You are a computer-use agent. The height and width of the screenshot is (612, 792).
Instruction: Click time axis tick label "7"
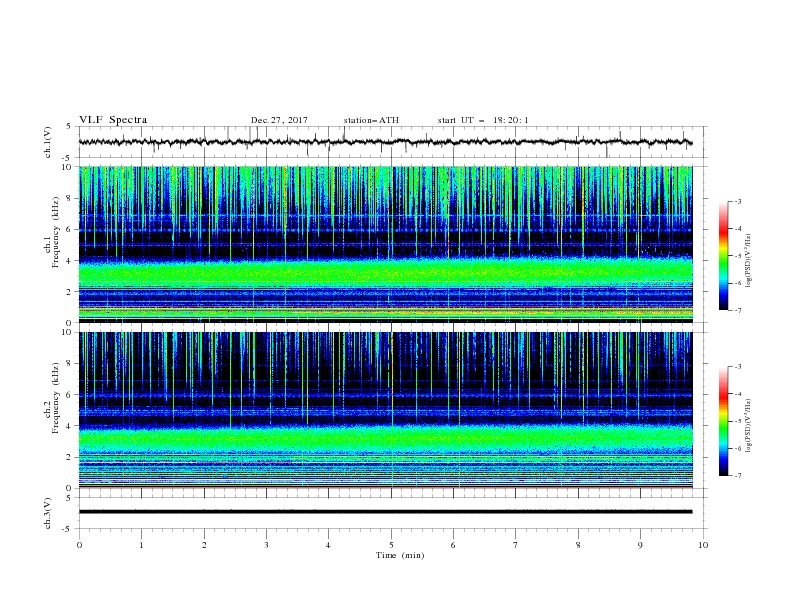point(516,545)
